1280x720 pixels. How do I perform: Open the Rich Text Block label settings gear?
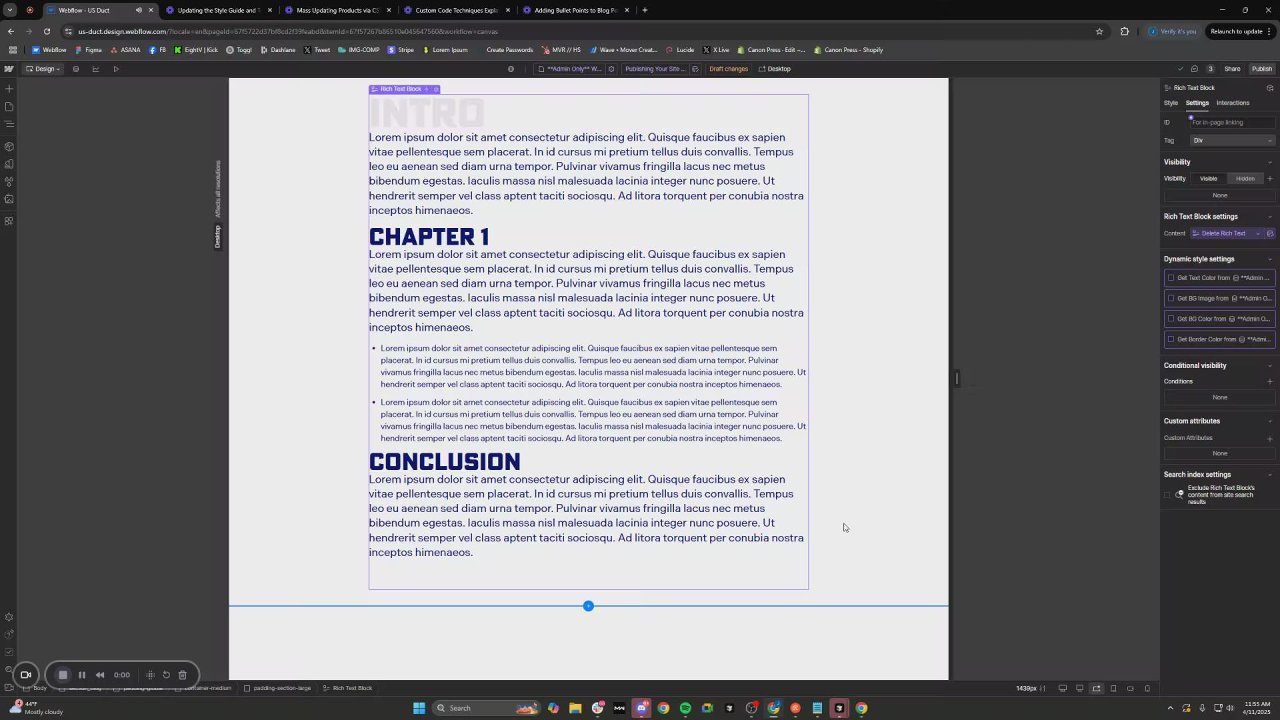click(436, 89)
